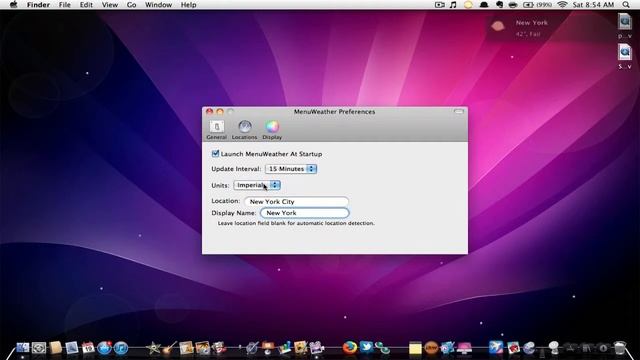
Task: Click the Sat 8:54 AM clock
Action: coord(593,5)
